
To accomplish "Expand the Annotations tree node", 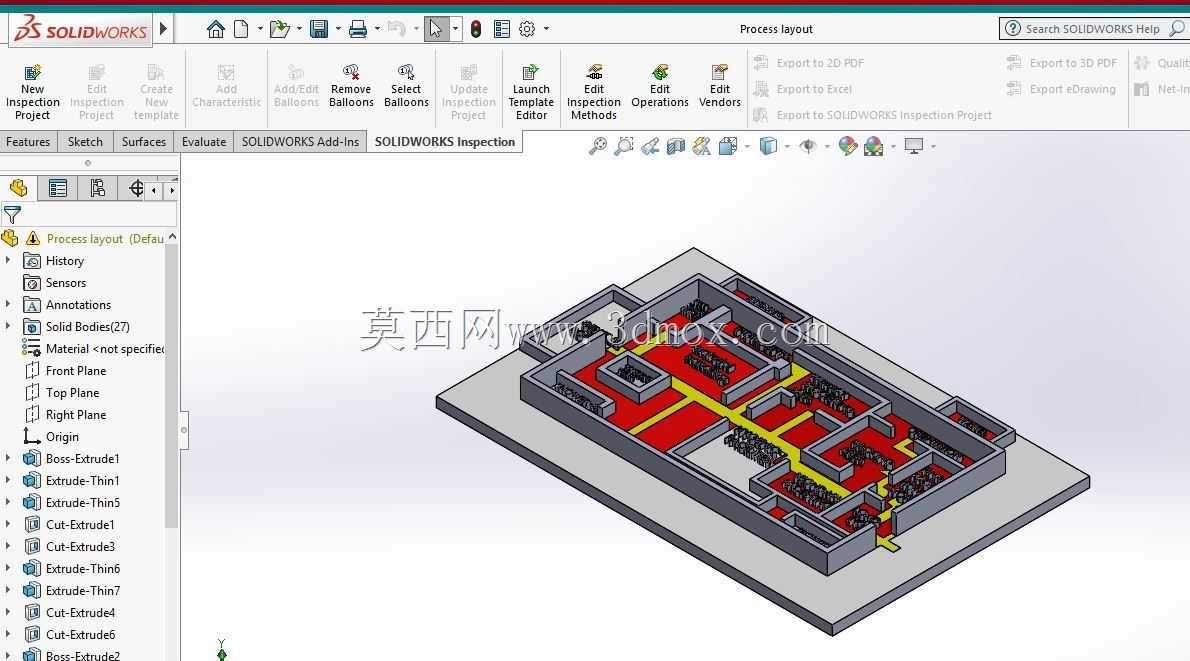I will [8, 304].
